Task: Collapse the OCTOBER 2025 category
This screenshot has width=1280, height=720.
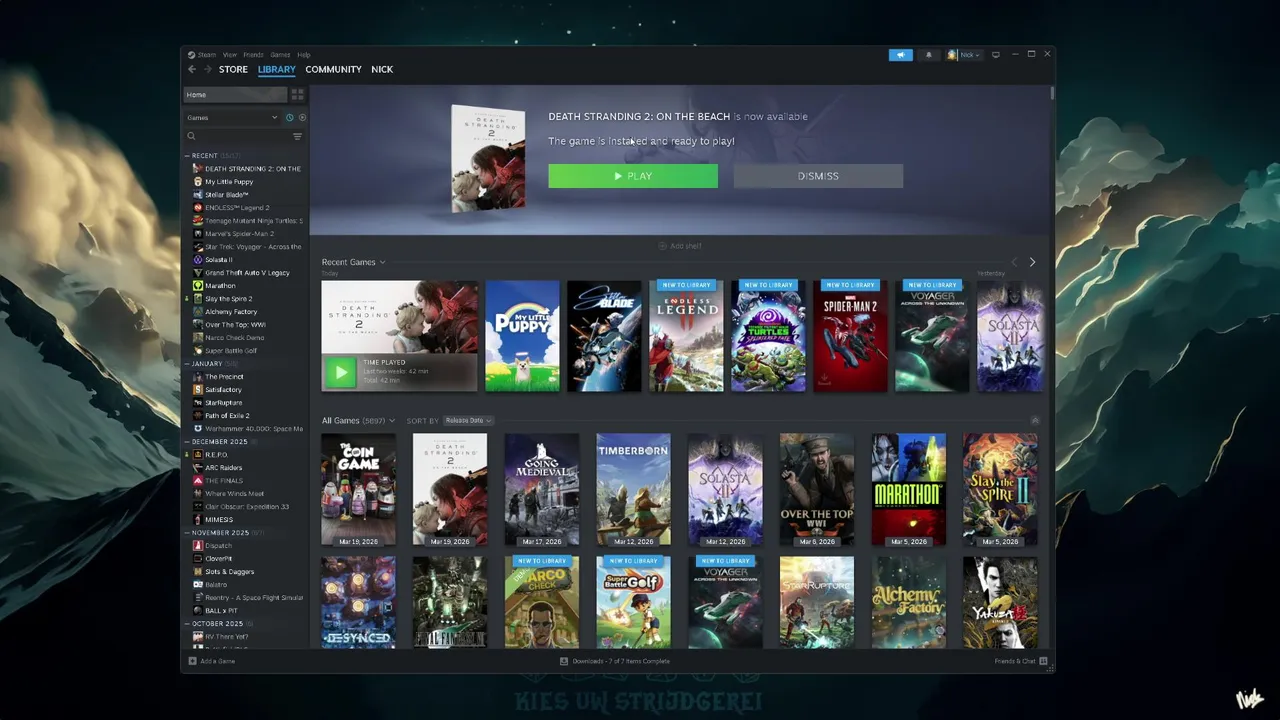Action: pyautogui.click(x=187, y=624)
